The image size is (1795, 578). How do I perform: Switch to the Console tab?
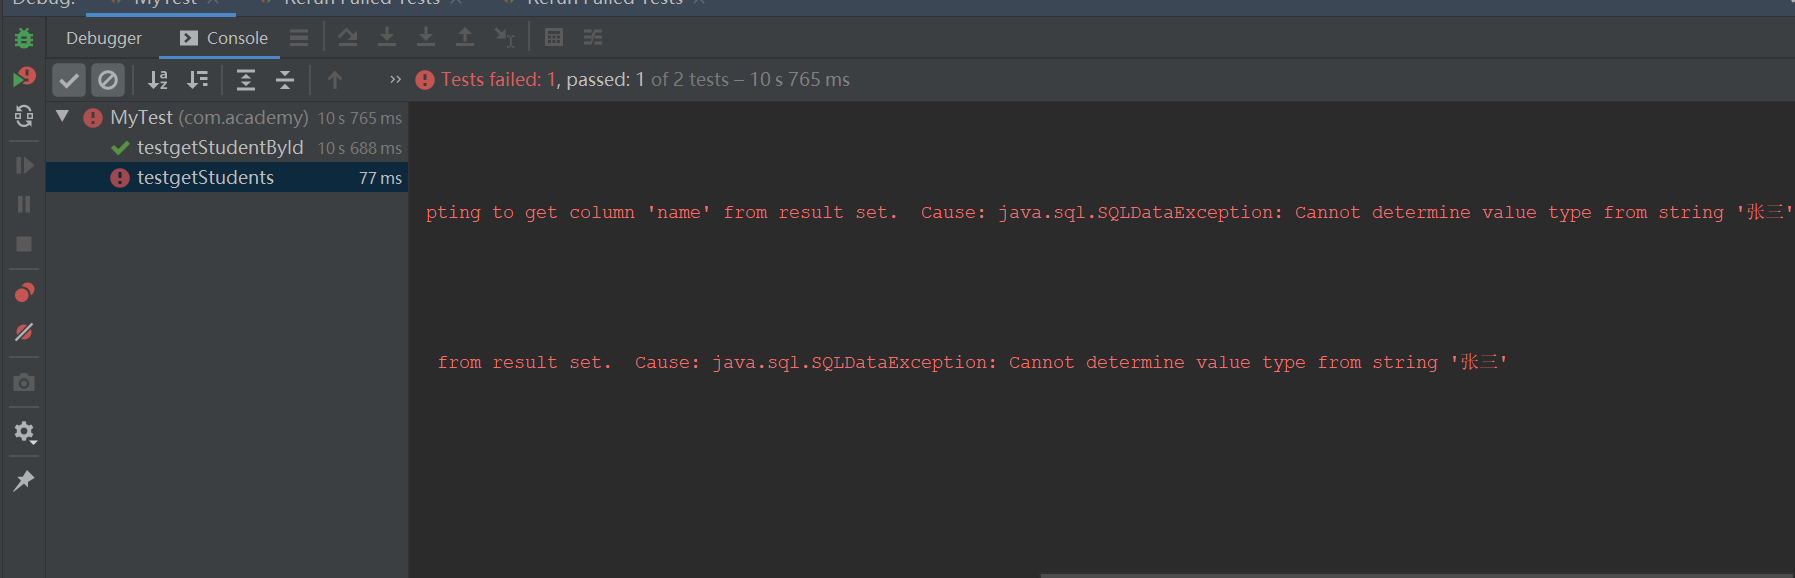pyautogui.click(x=224, y=38)
